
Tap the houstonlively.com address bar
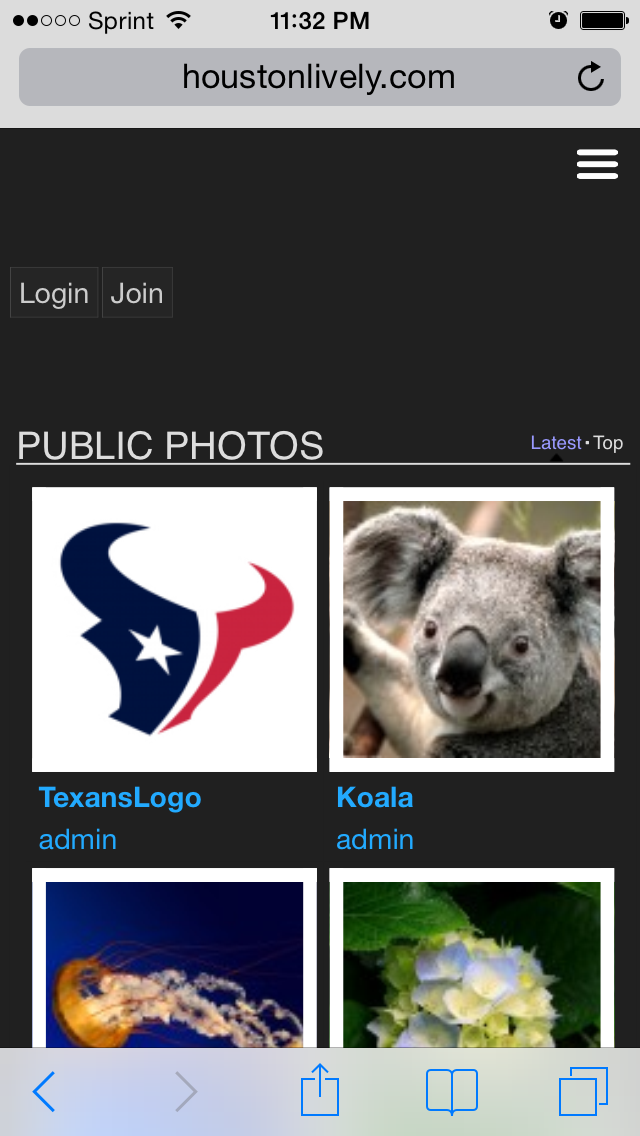(x=318, y=77)
